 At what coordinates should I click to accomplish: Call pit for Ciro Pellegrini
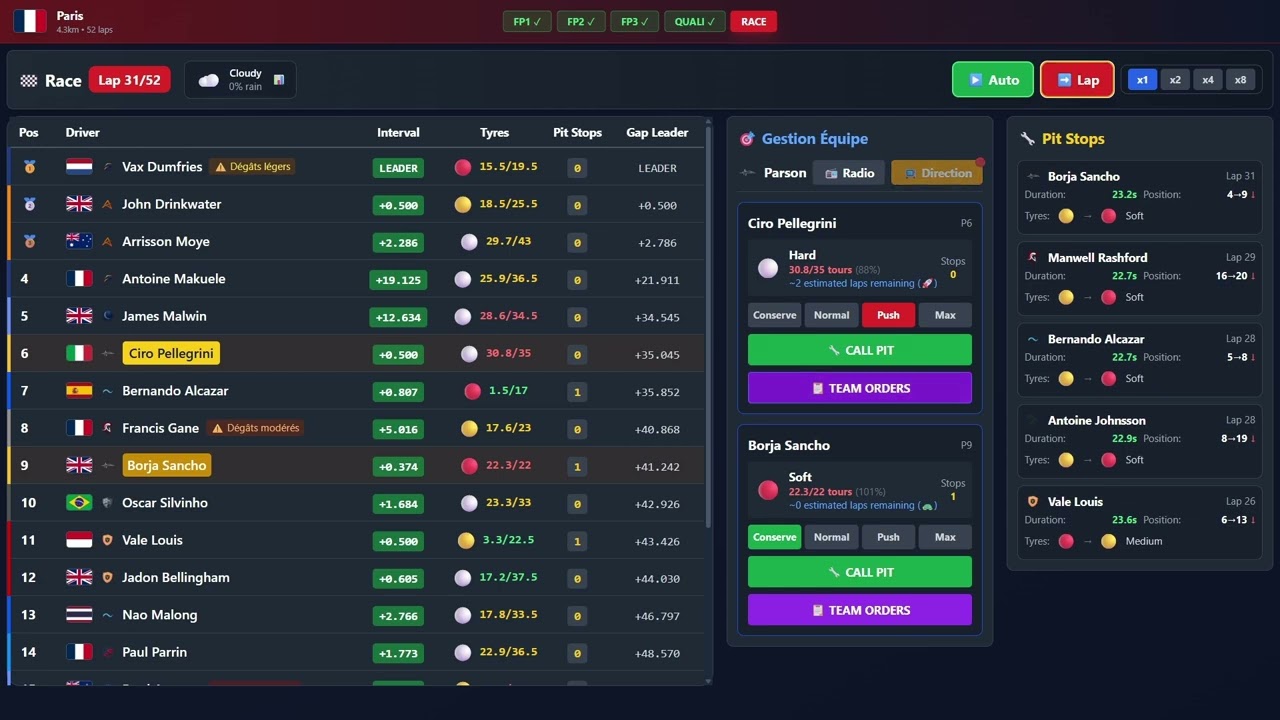[x=859, y=350]
